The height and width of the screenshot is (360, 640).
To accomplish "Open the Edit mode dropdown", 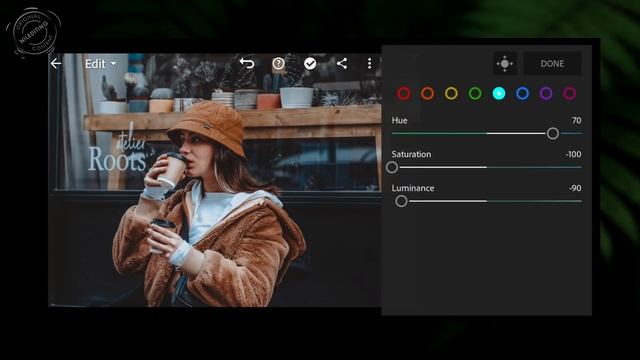I will [100, 64].
